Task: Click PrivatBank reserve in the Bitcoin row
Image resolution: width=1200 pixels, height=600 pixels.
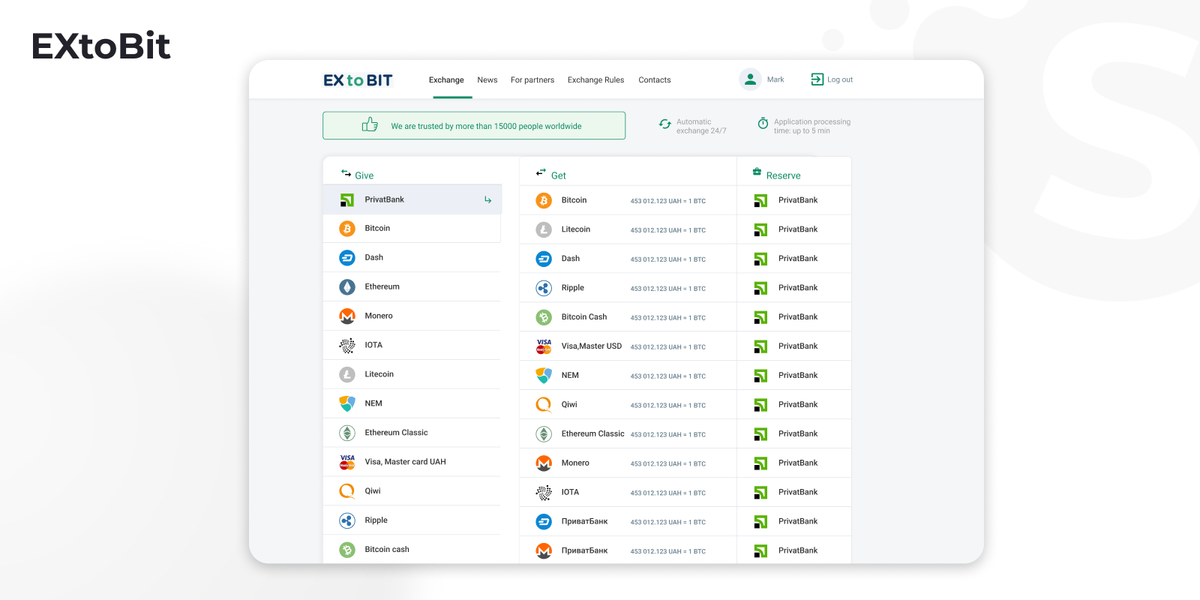Action: 794,200
